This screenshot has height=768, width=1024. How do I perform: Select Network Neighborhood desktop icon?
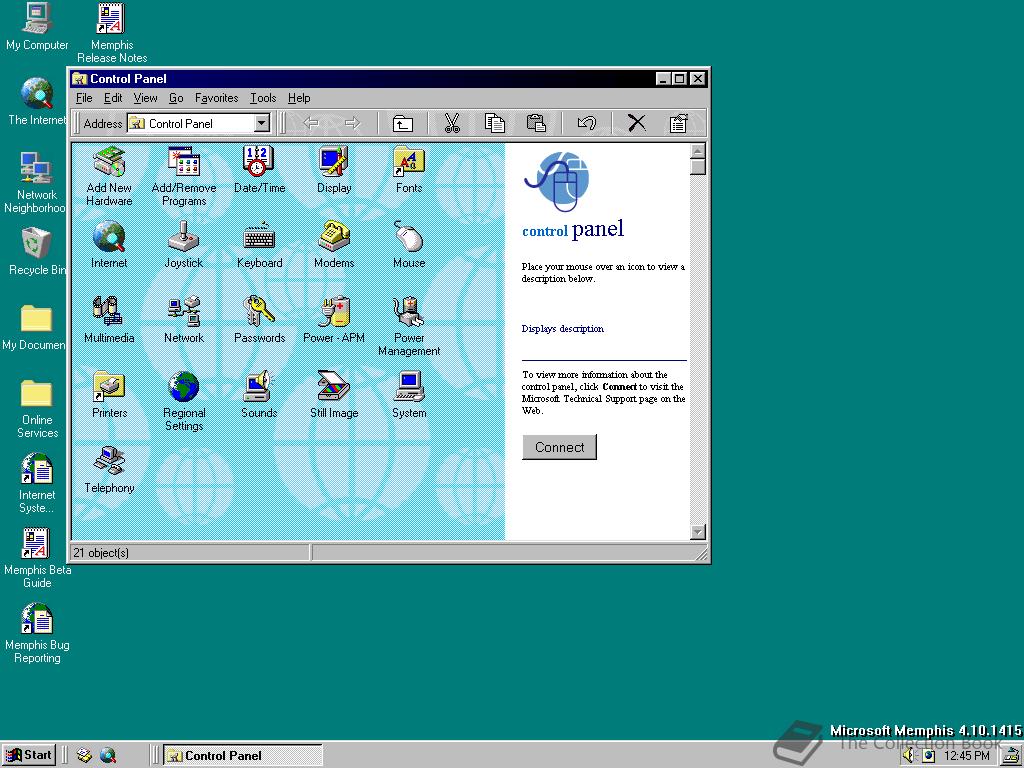click(35, 183)
